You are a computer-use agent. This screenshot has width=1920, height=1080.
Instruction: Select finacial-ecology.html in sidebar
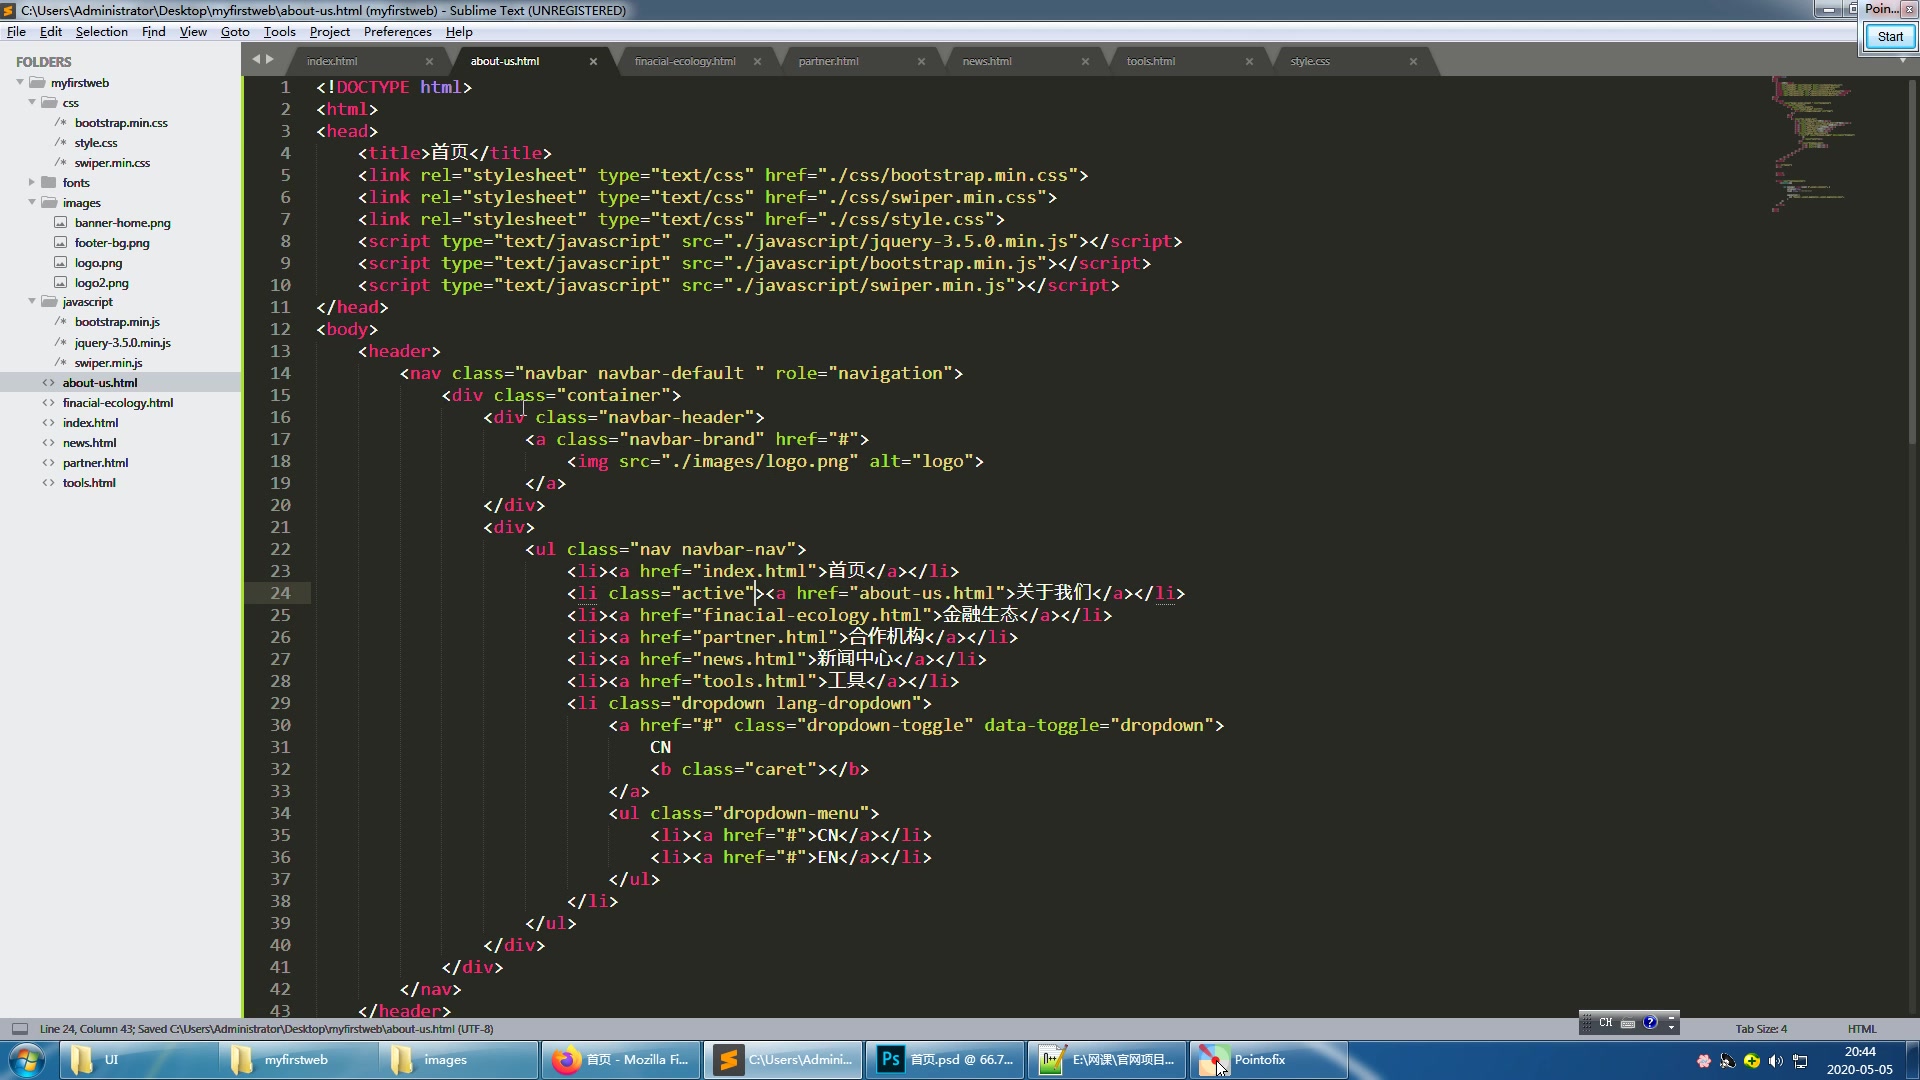click(118, 403)
